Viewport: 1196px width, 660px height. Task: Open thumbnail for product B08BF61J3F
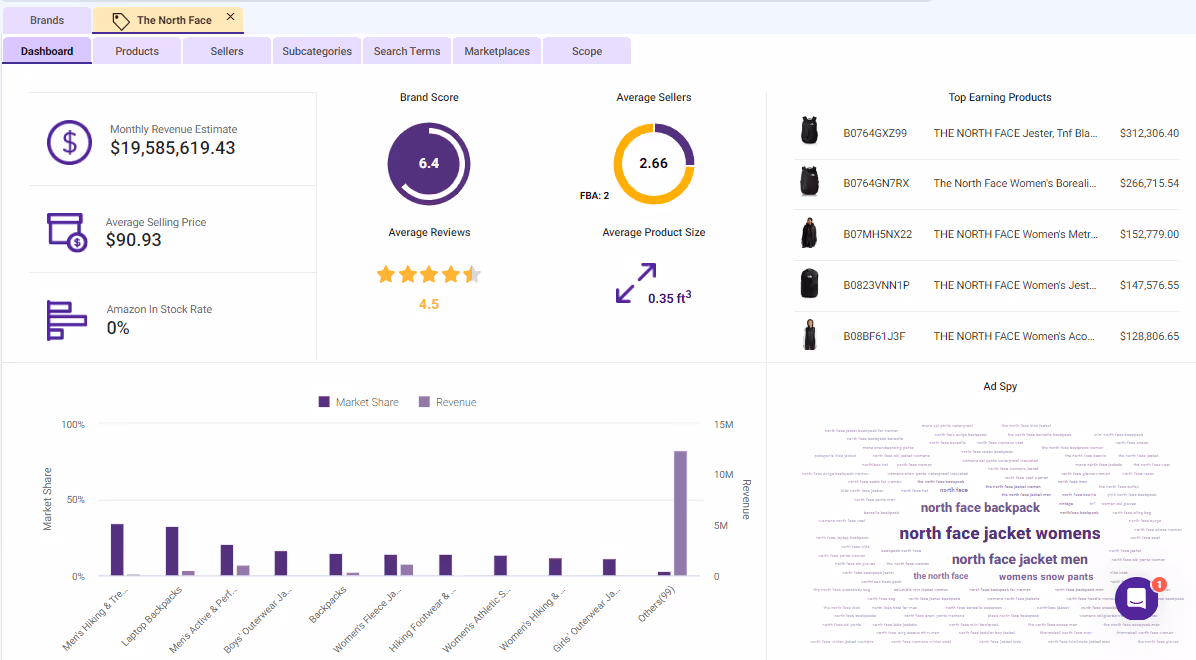tap(810, 335)
